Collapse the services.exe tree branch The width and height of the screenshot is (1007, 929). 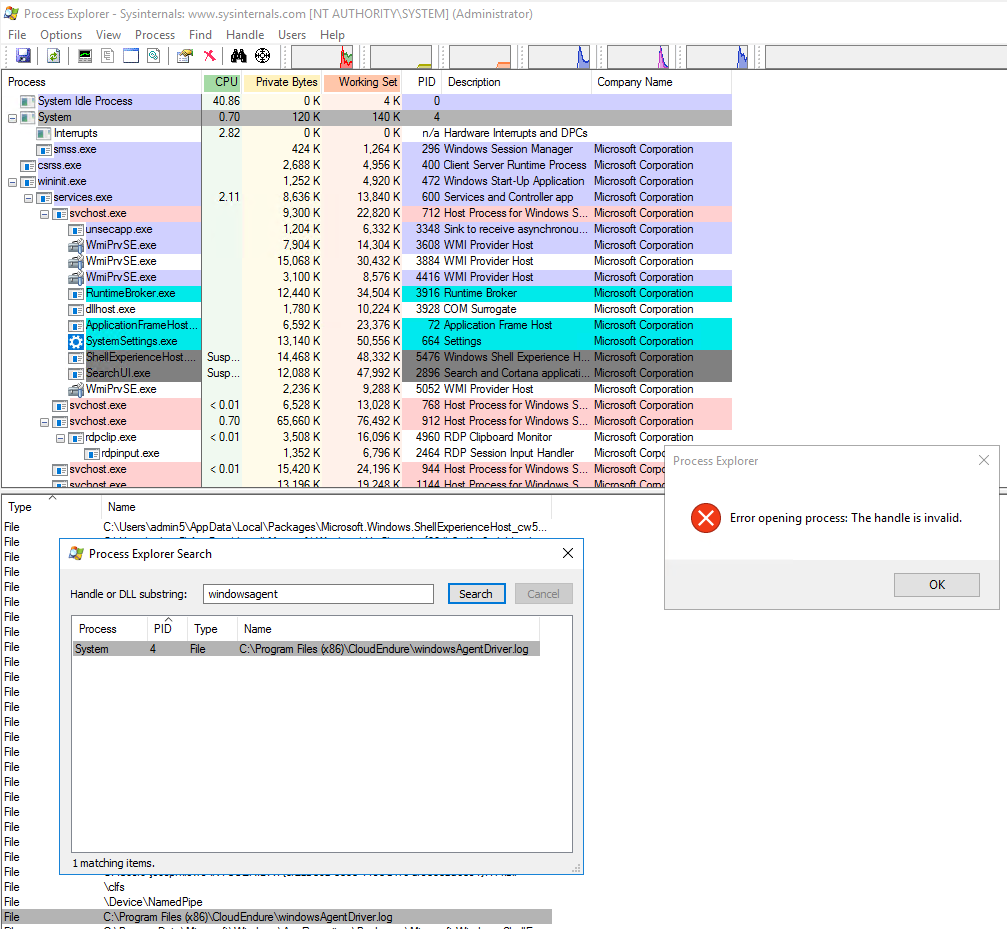tap(27, 197)
